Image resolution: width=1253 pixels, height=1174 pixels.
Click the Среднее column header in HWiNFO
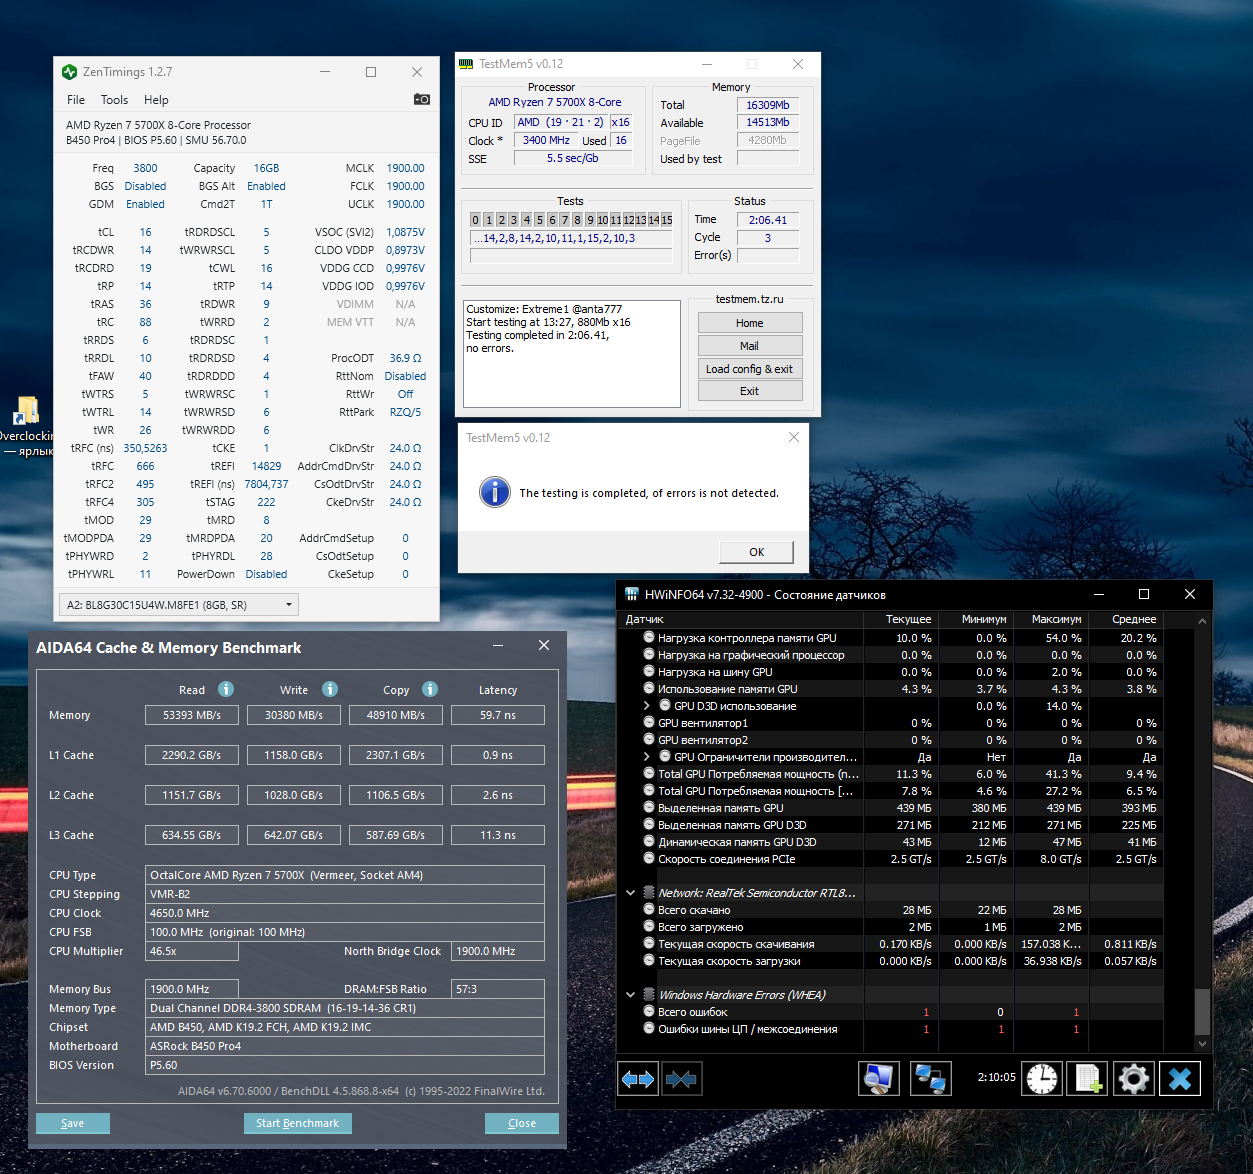point(1133,620)
